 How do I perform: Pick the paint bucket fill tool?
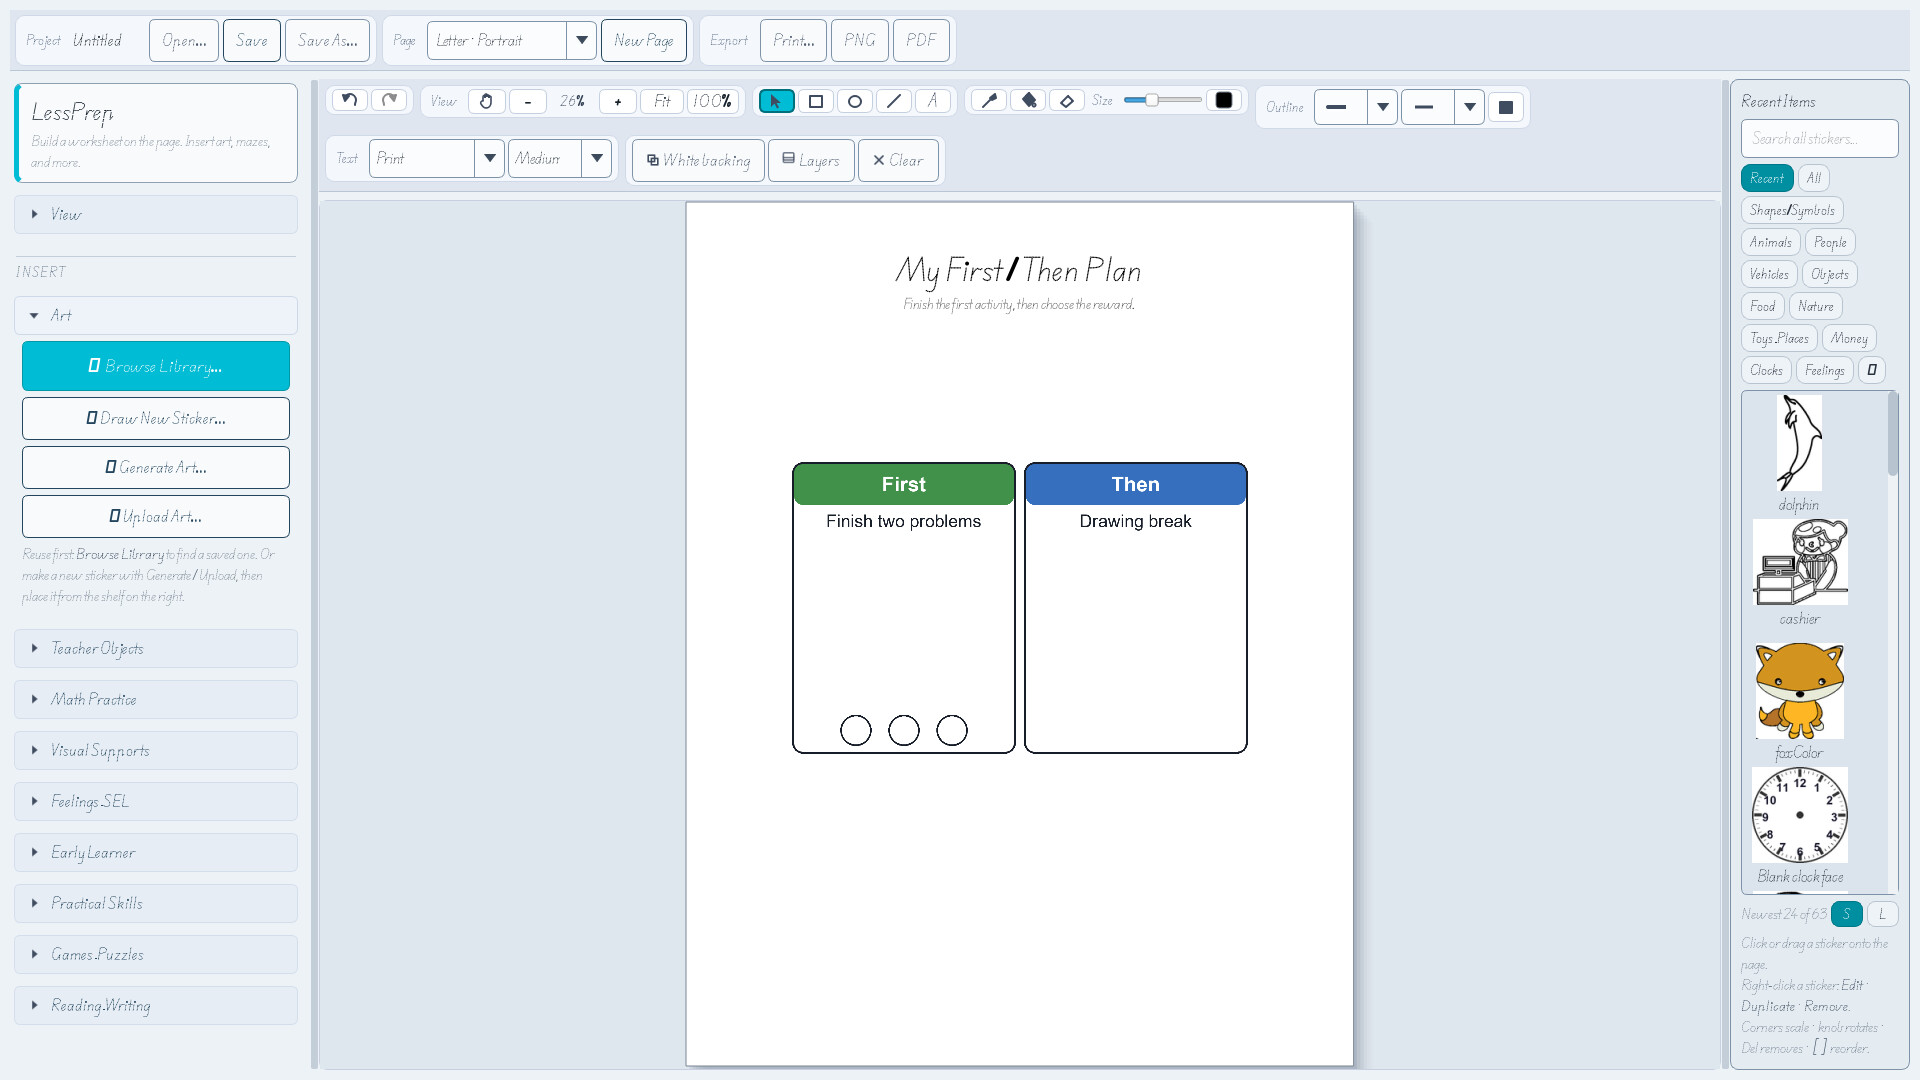coord(1028,100)
